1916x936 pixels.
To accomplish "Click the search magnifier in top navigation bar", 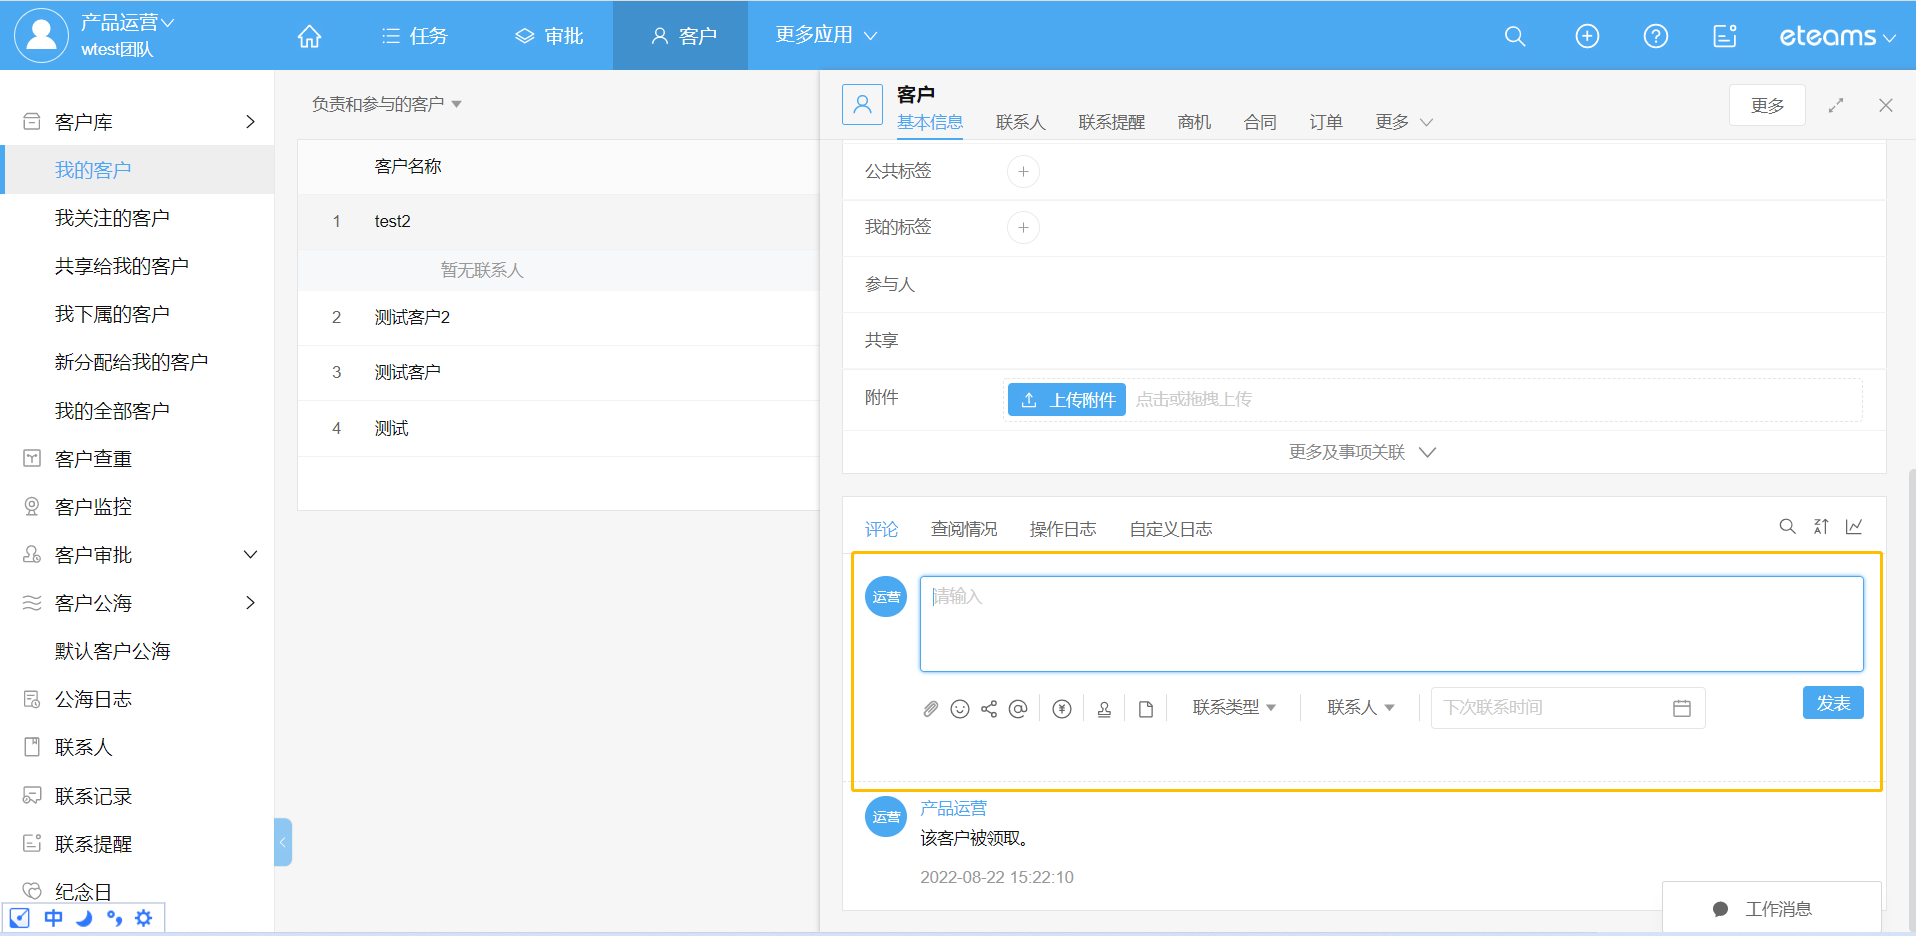I will pos(1515,36).
